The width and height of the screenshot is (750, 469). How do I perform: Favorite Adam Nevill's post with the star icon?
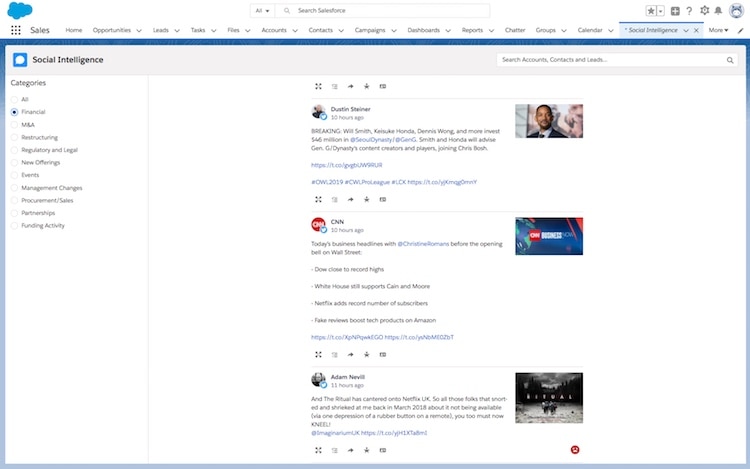(x=366, y=450)
